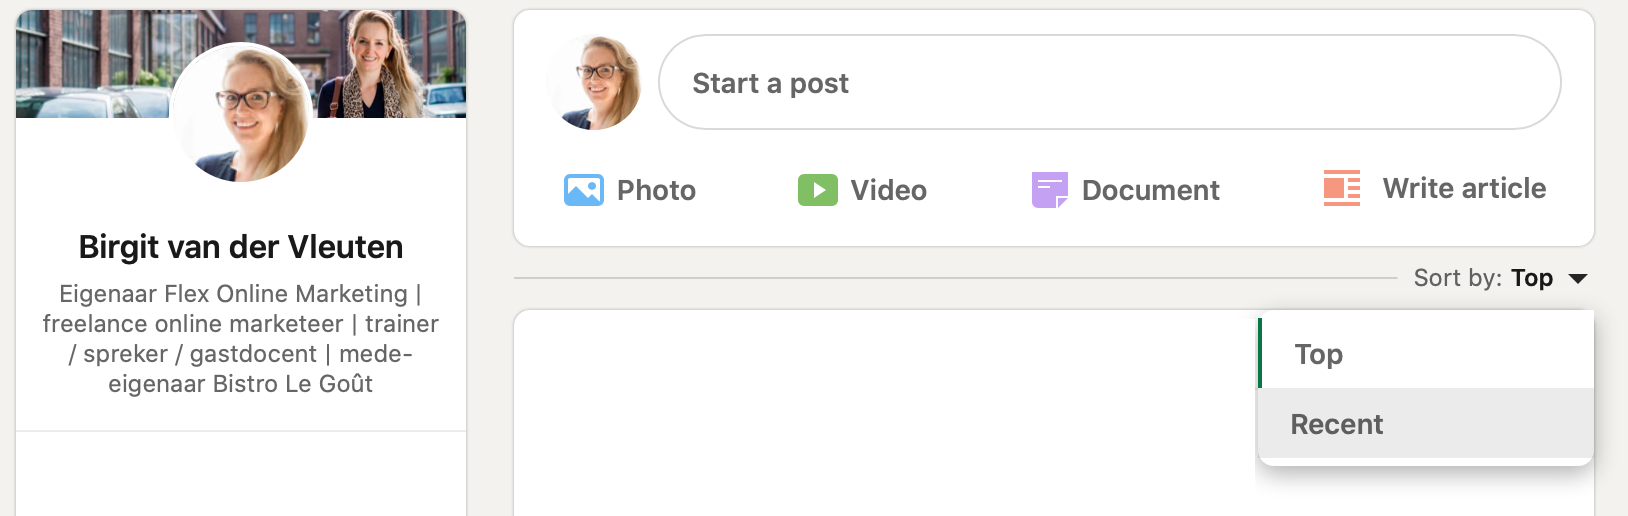Click the small avatar beside Start a post
This screenshot has width=1628, height=516.
point(594,82)
